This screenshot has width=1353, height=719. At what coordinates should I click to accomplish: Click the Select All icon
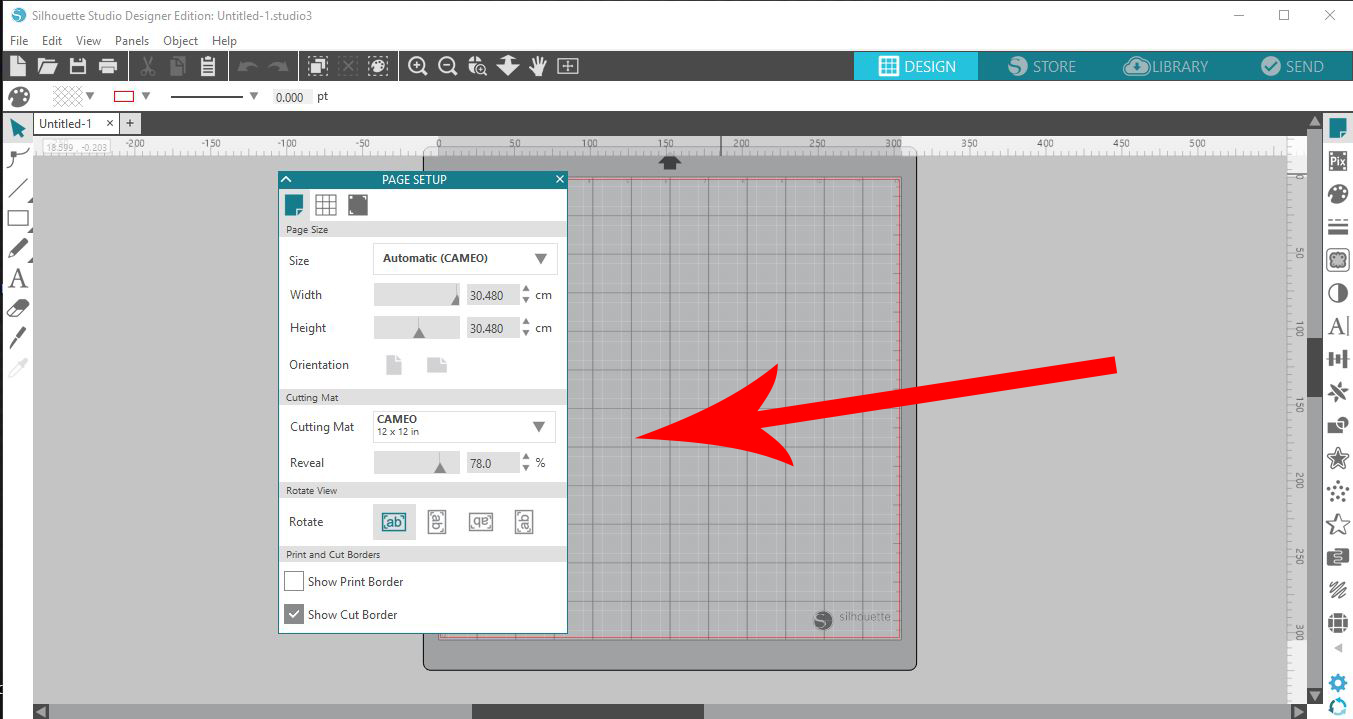(x=318, y=66)
